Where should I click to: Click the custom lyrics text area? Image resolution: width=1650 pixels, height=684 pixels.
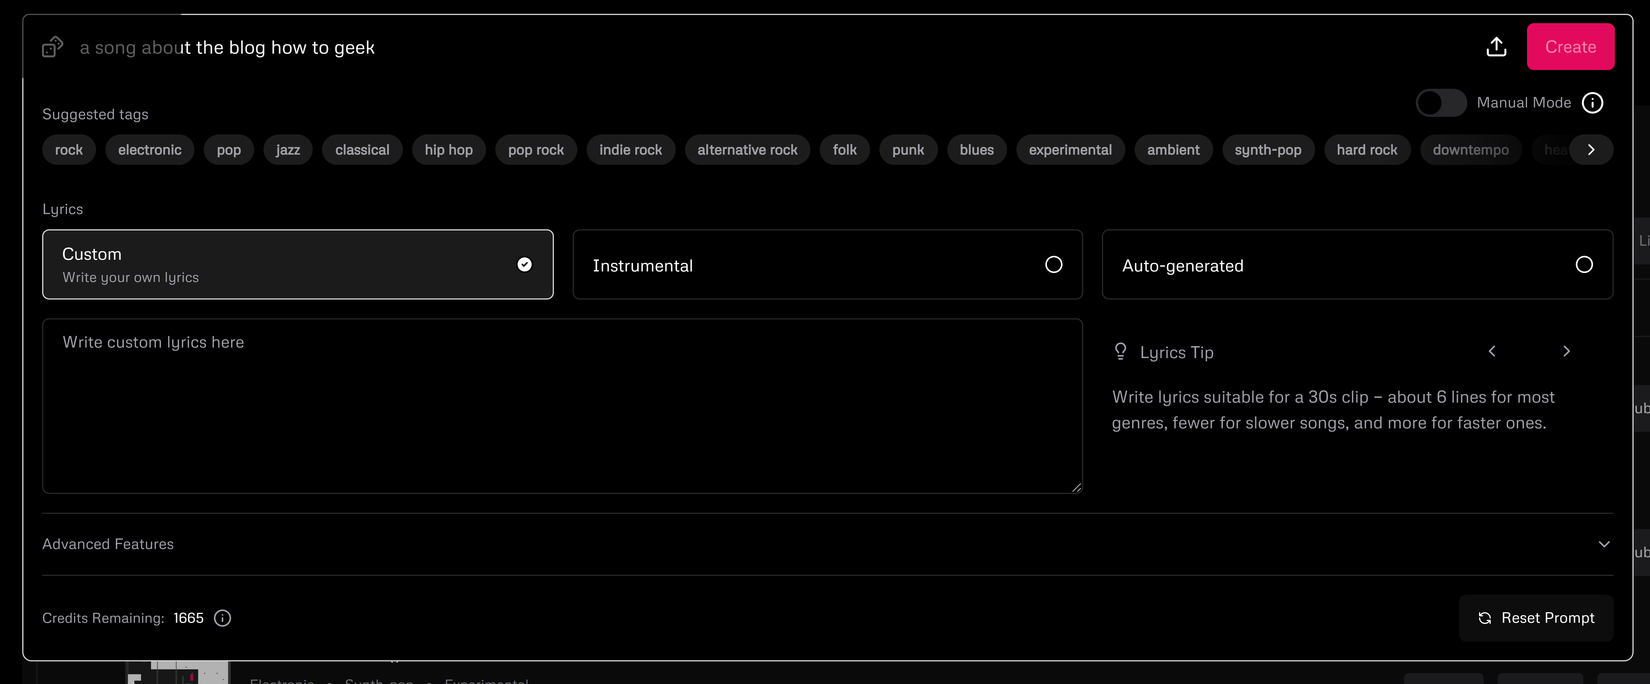(x=562, y=406)
